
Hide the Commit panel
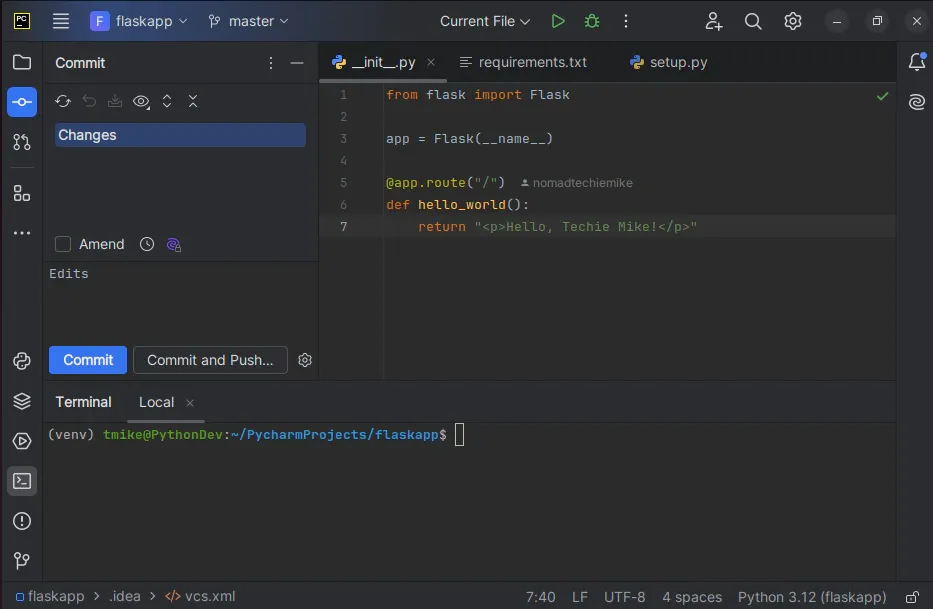(x=297, y=63)
